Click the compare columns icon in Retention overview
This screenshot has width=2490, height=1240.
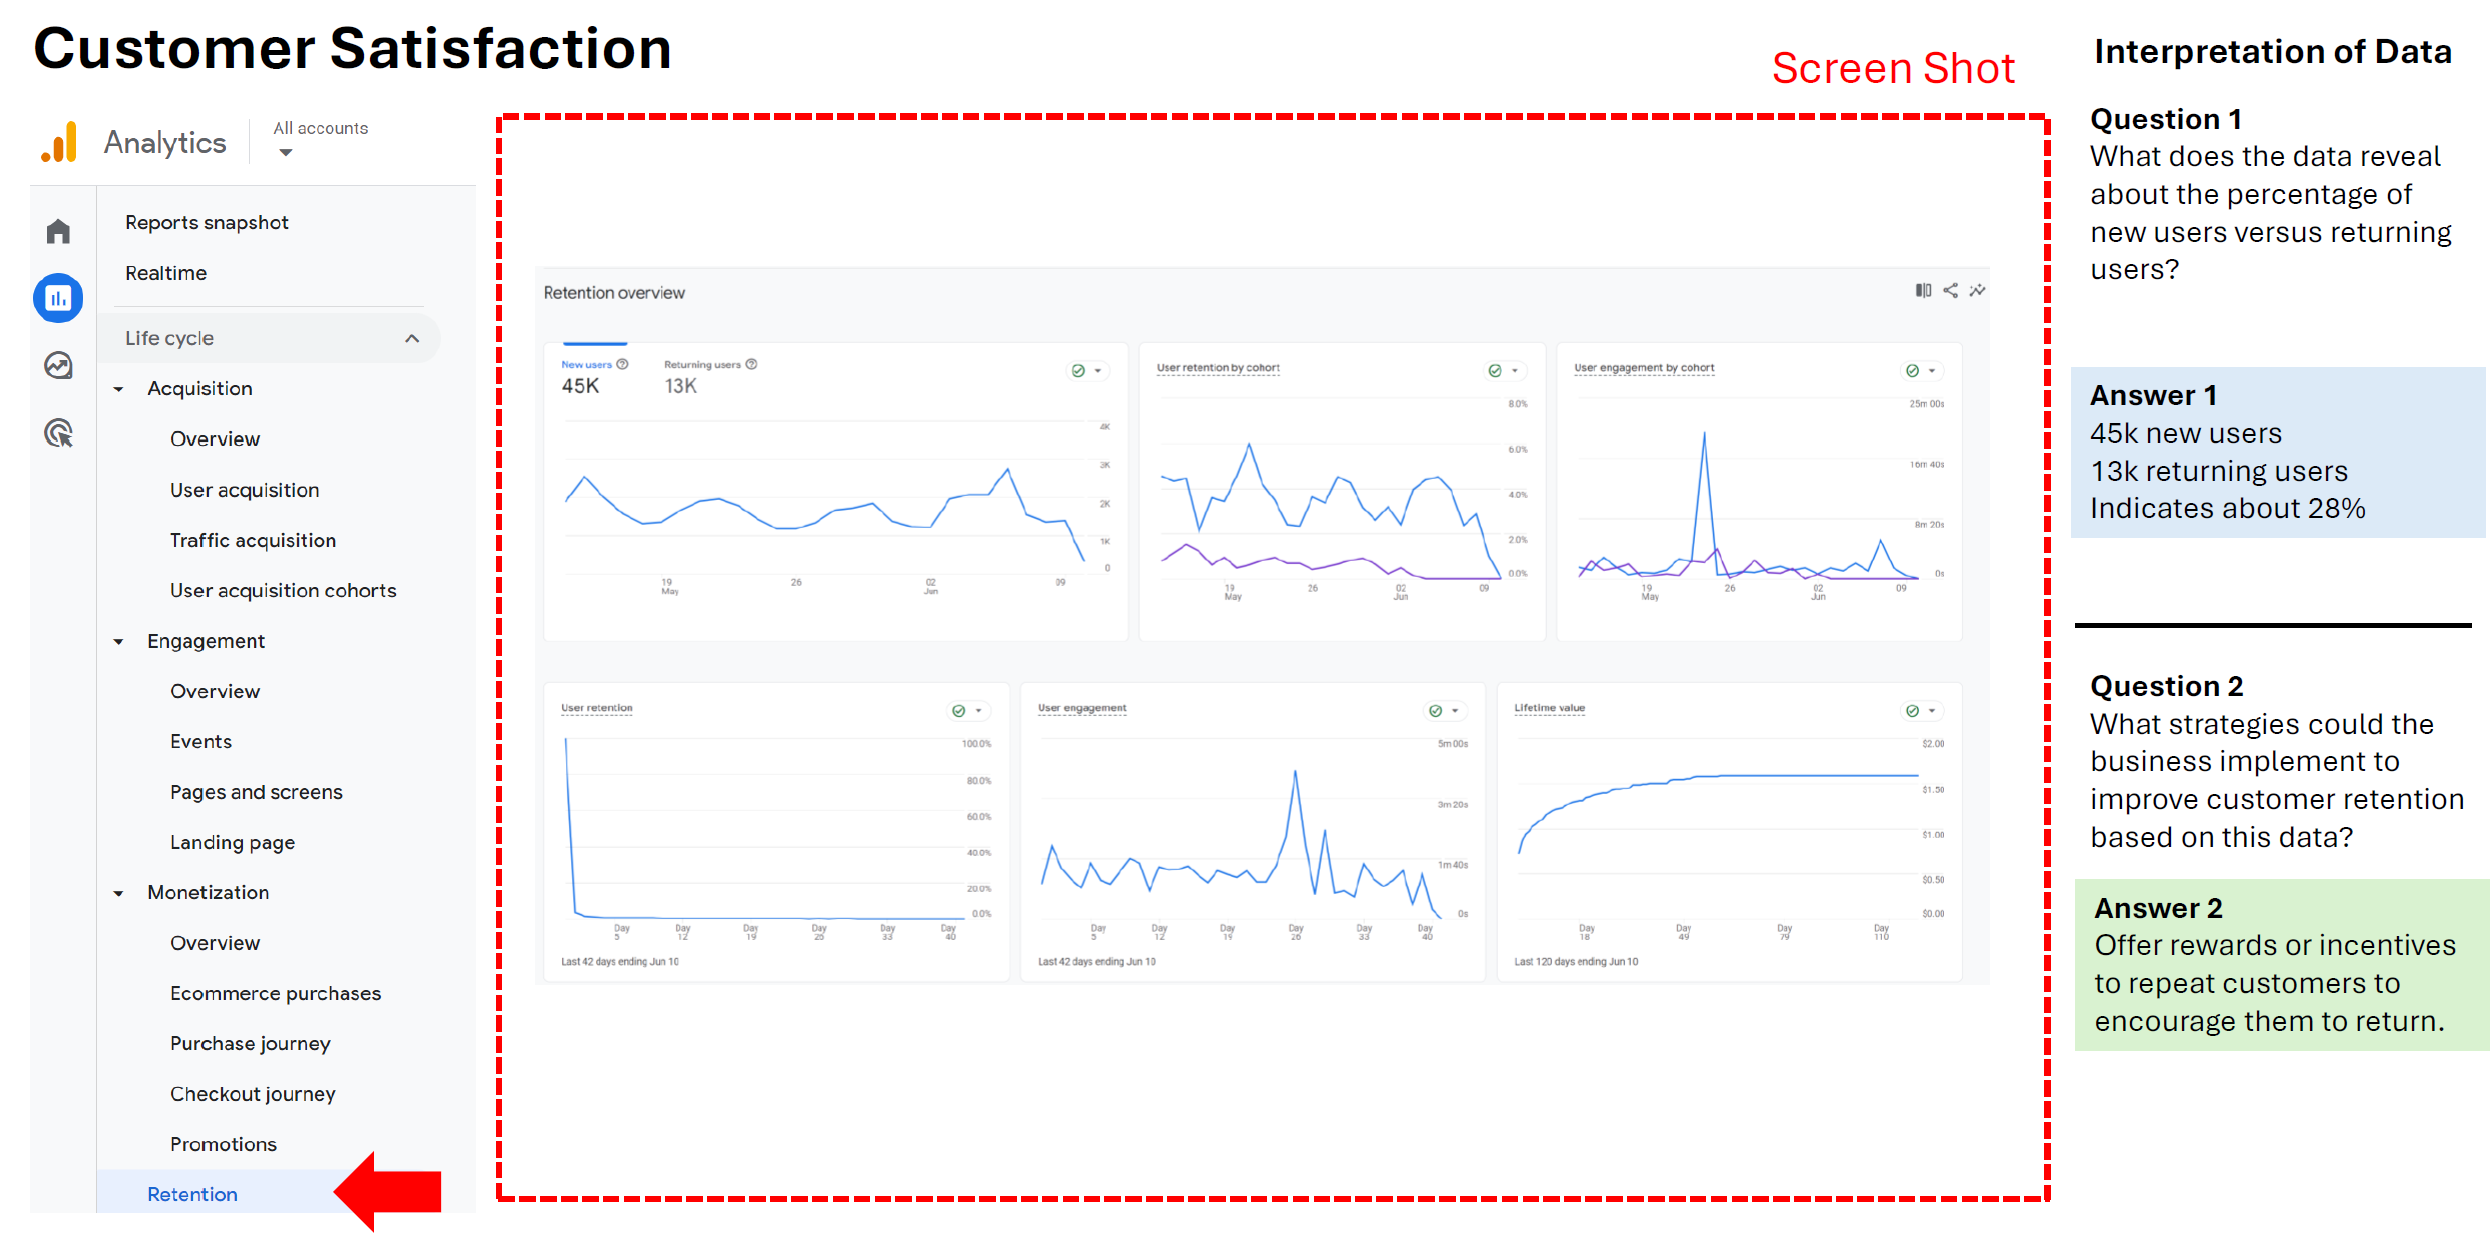point(1922,291)
